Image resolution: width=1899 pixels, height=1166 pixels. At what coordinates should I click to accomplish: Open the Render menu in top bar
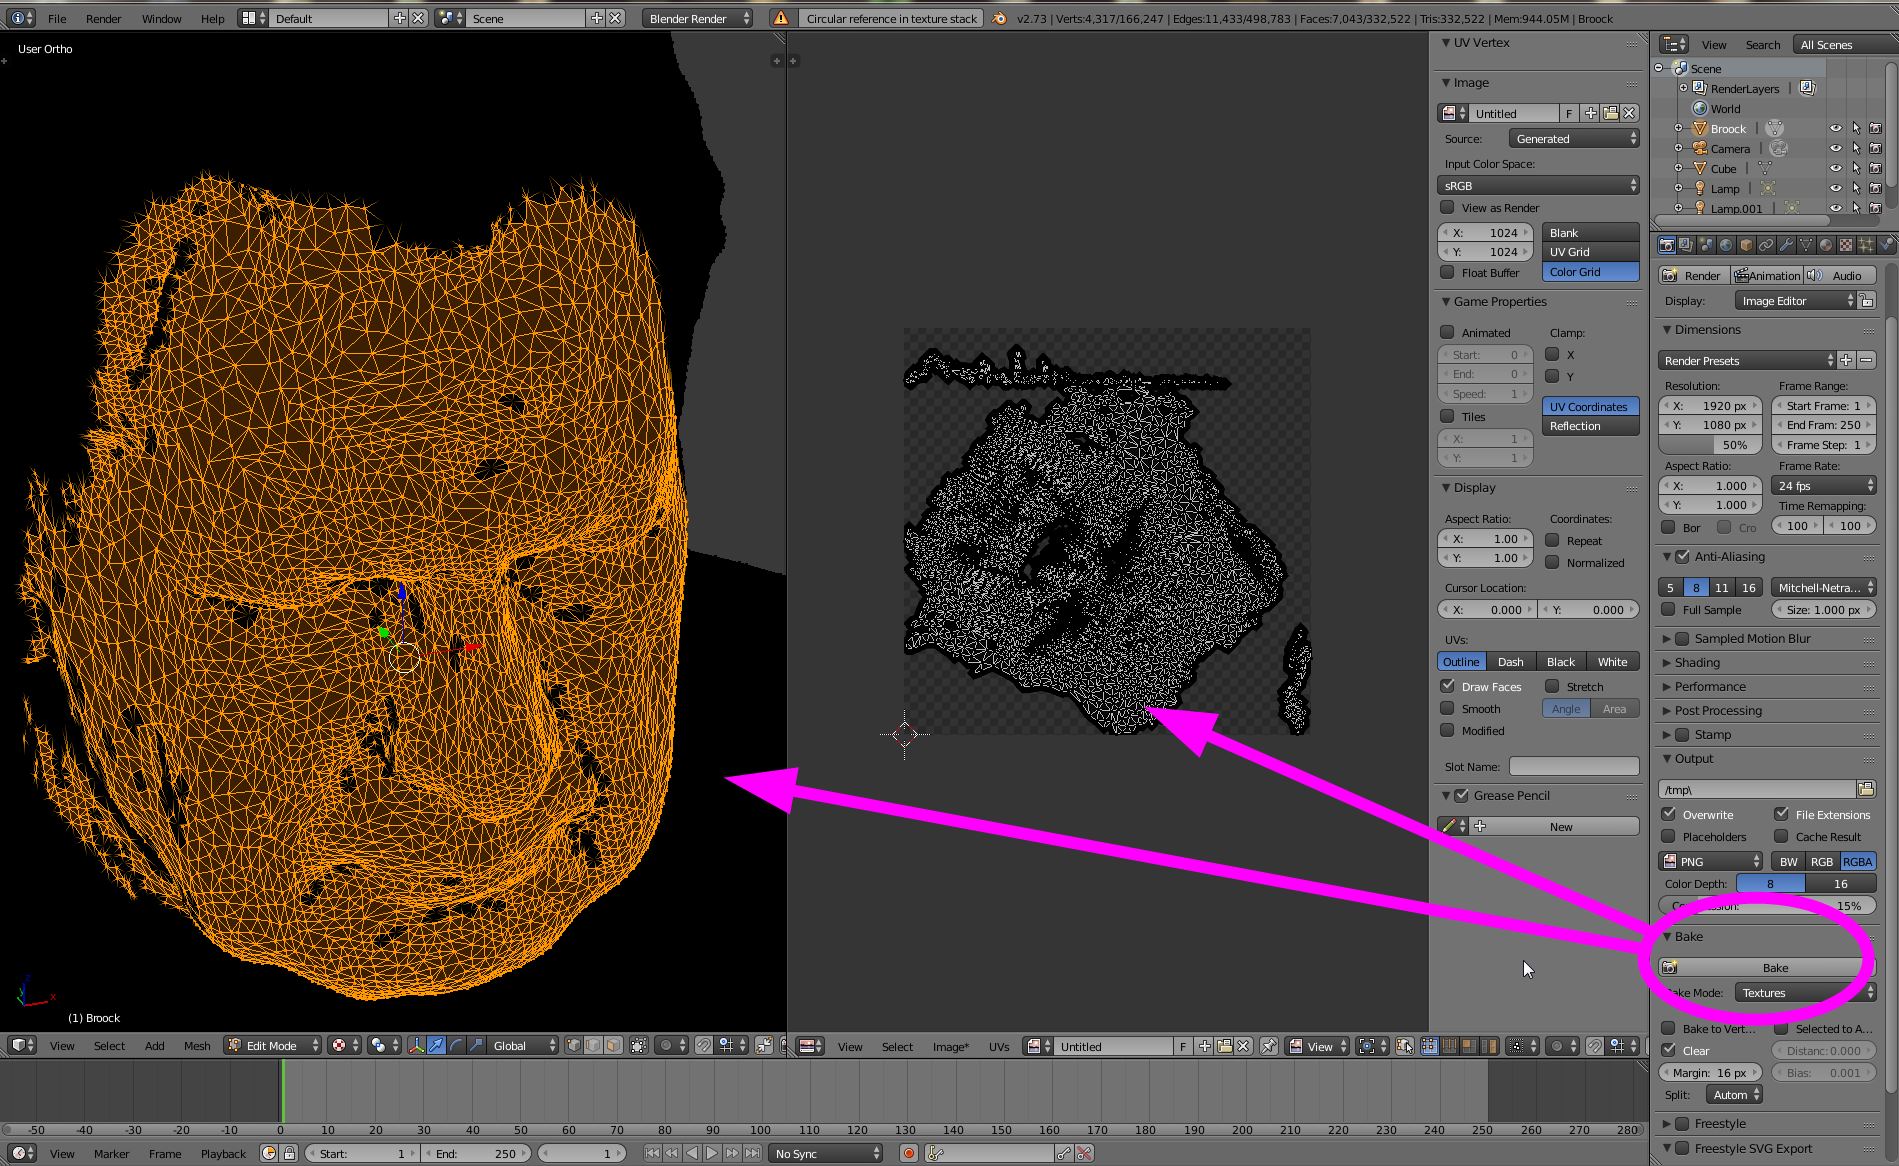(x=103, y=18)
